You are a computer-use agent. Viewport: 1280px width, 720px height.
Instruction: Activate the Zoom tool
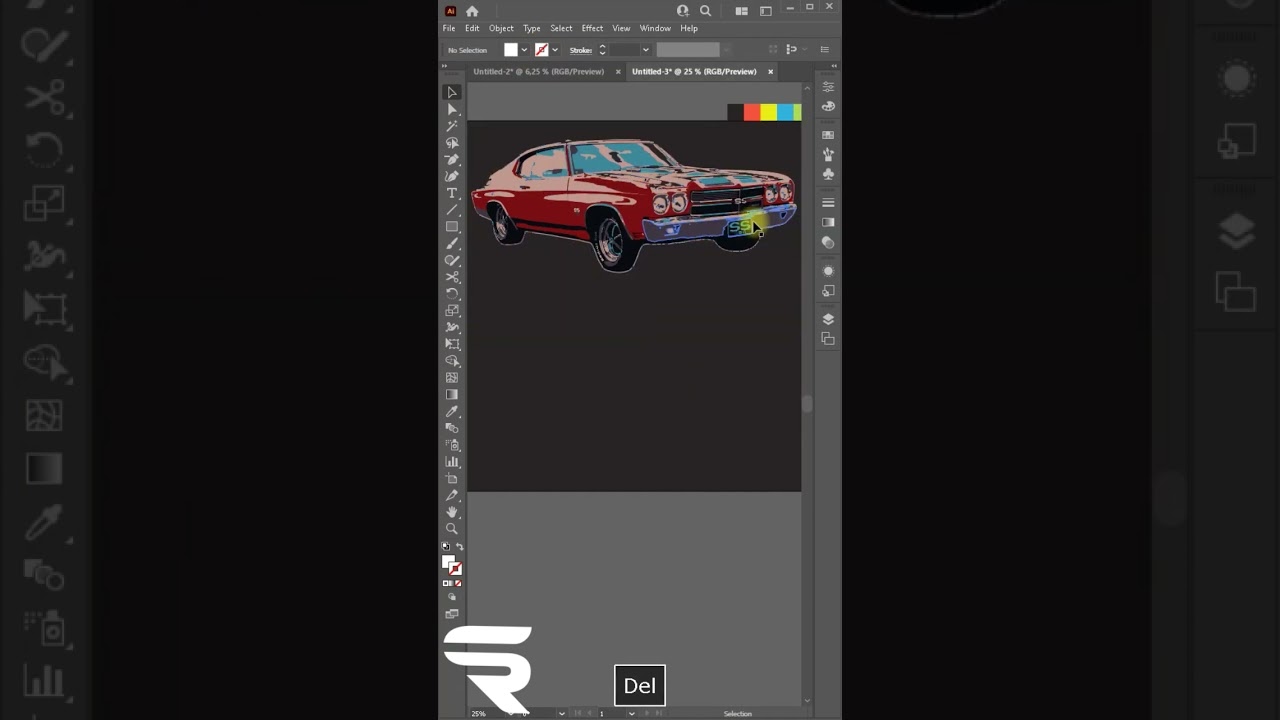point(452,529)
